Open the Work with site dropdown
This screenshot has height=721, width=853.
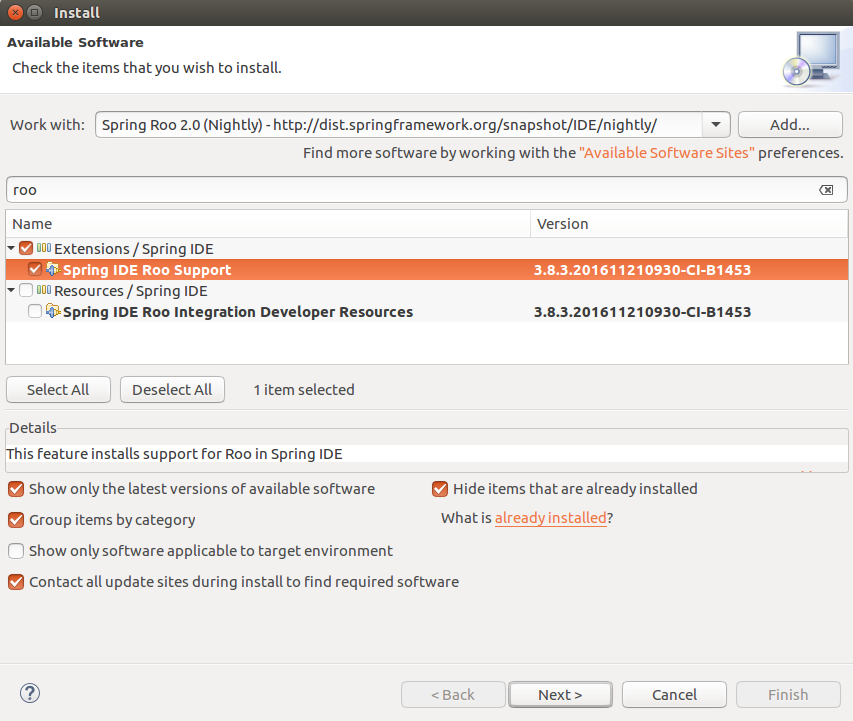pyautogui.click(x=716, y=125)
